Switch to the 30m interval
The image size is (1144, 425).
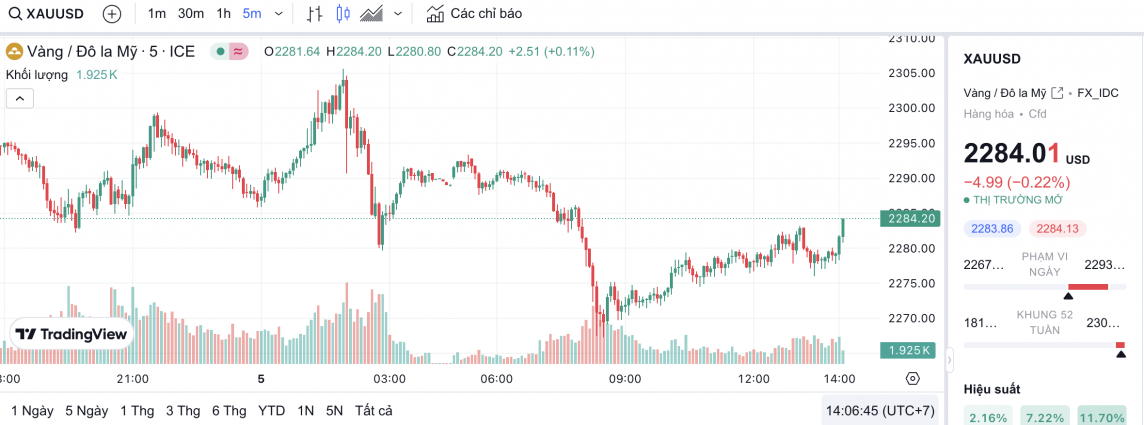click(x=191, y=14)
